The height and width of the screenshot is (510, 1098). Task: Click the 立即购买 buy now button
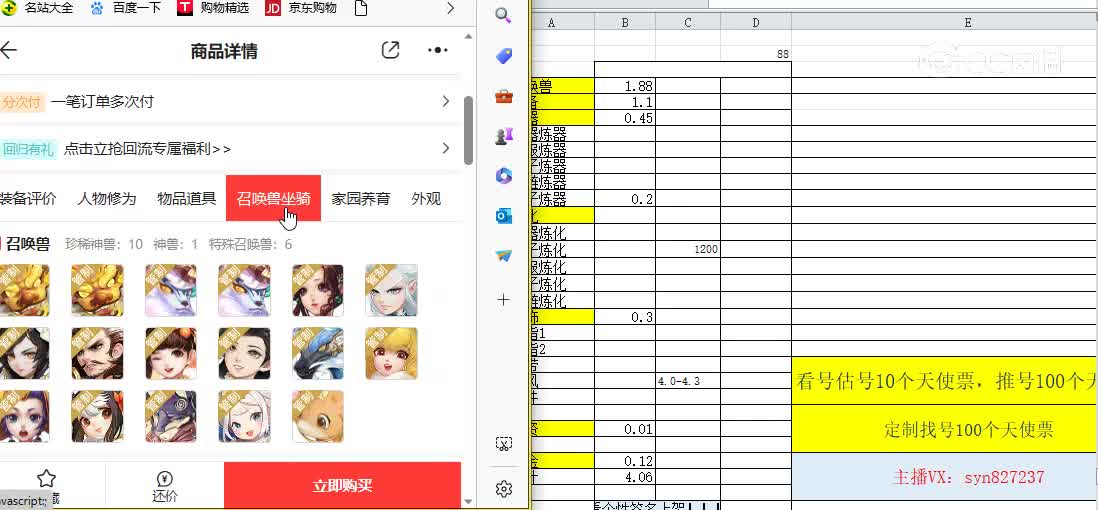click(x=342, y=486)
